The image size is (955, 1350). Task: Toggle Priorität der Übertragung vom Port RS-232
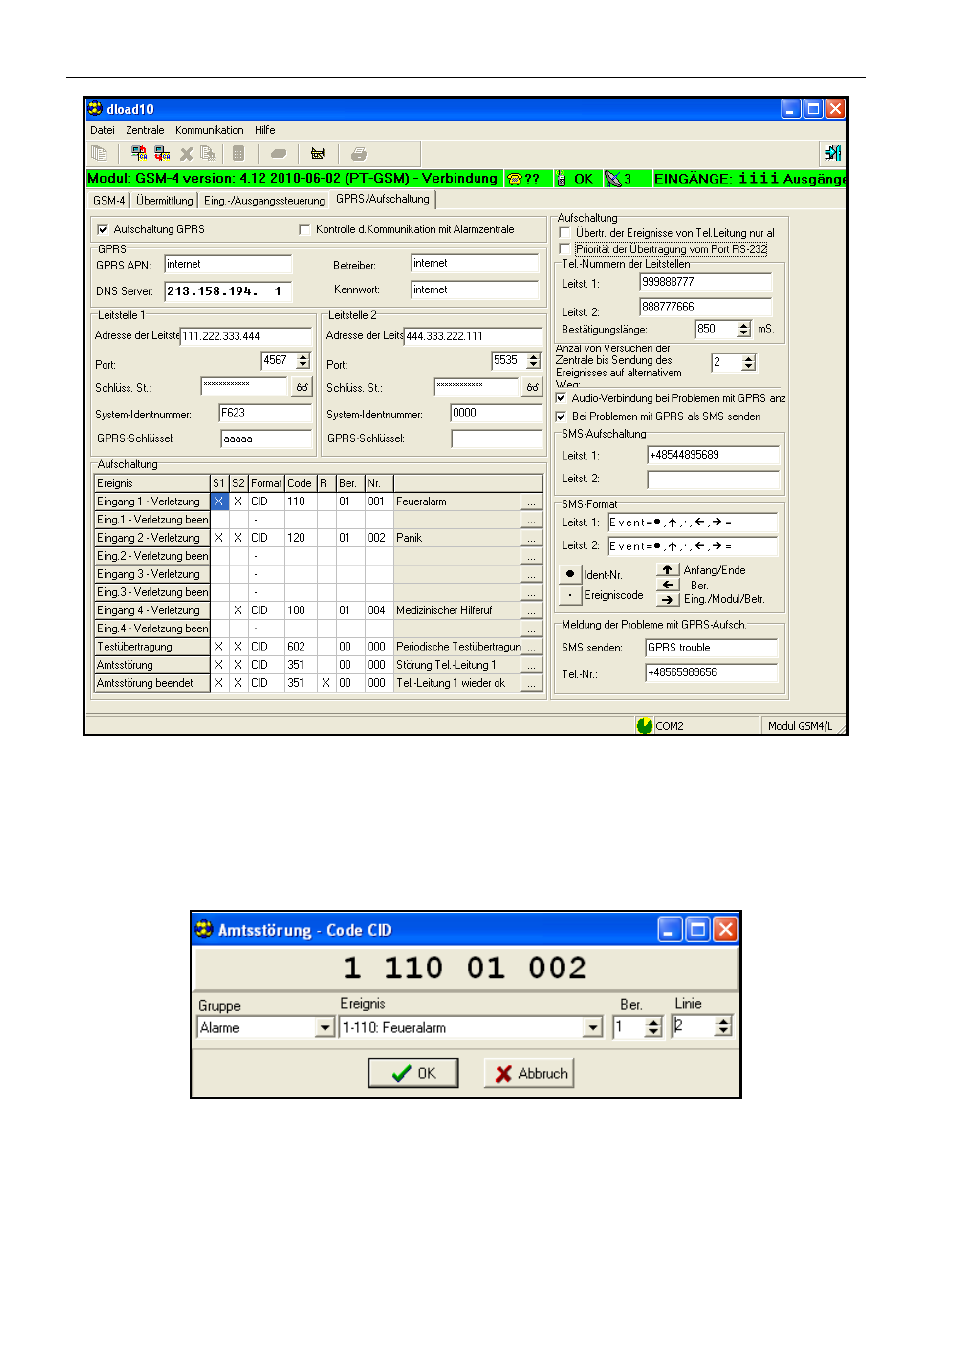[565, 249]
